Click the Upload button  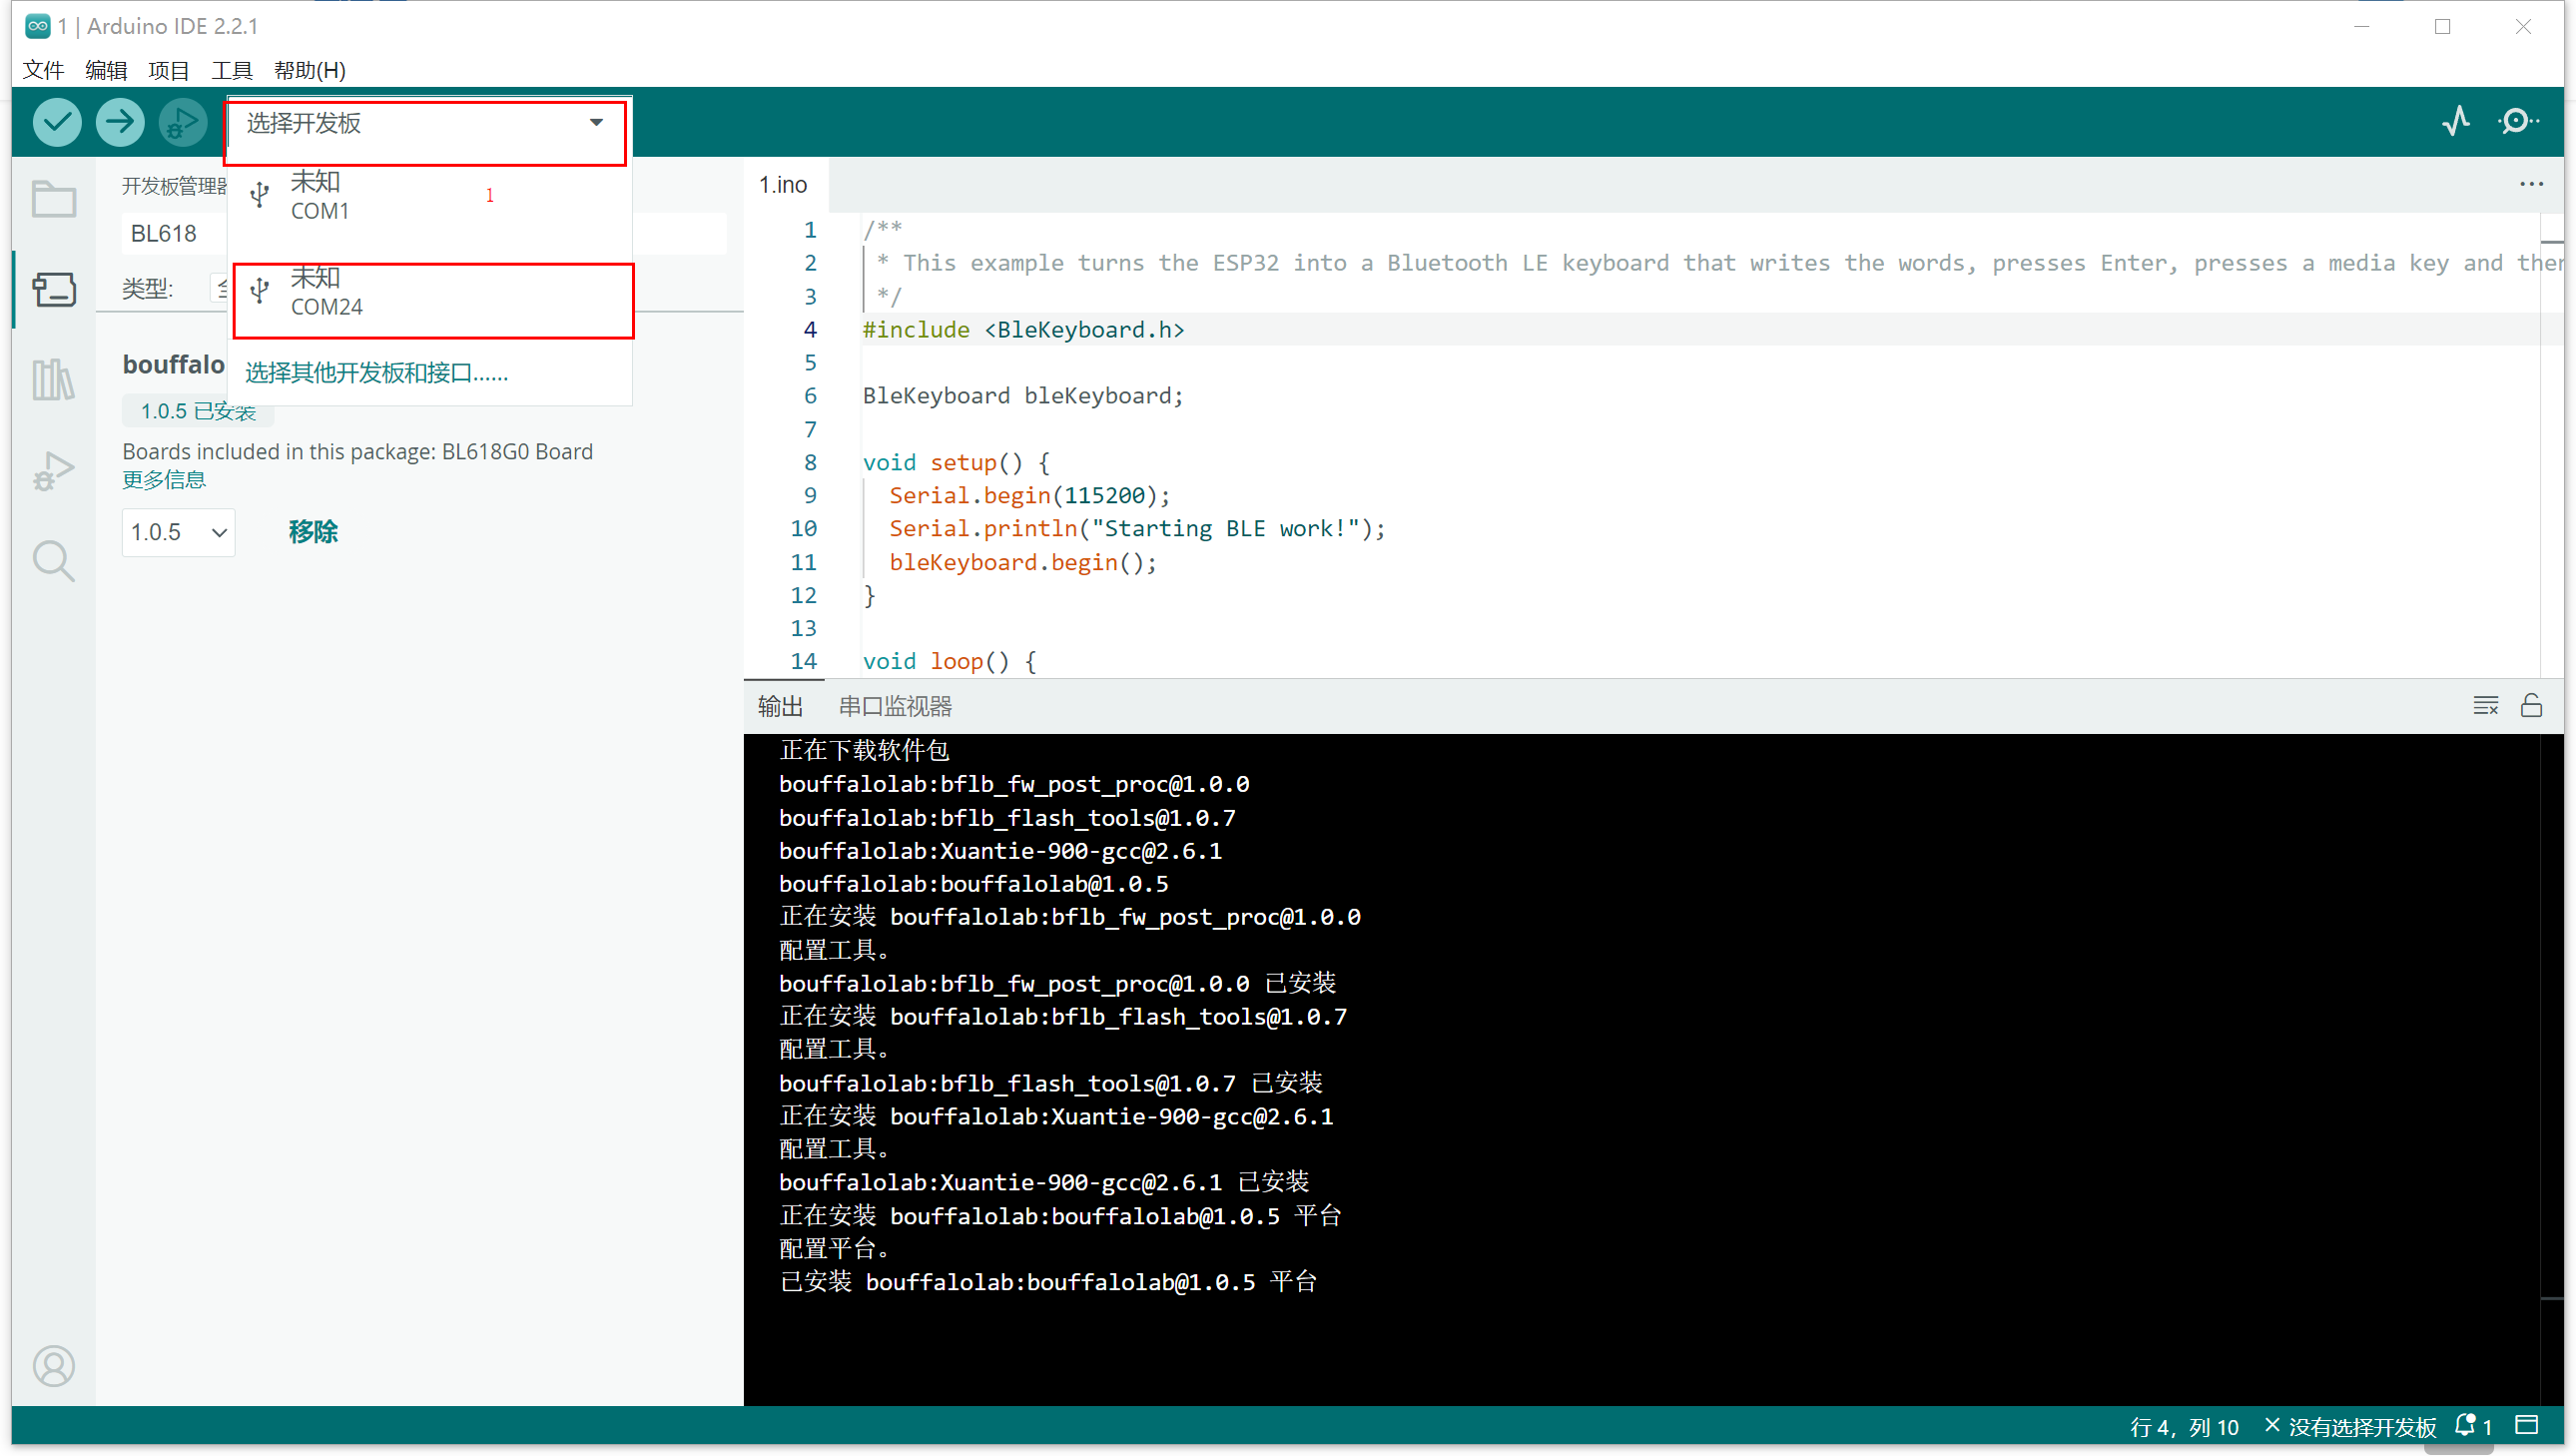pos(119,124)
